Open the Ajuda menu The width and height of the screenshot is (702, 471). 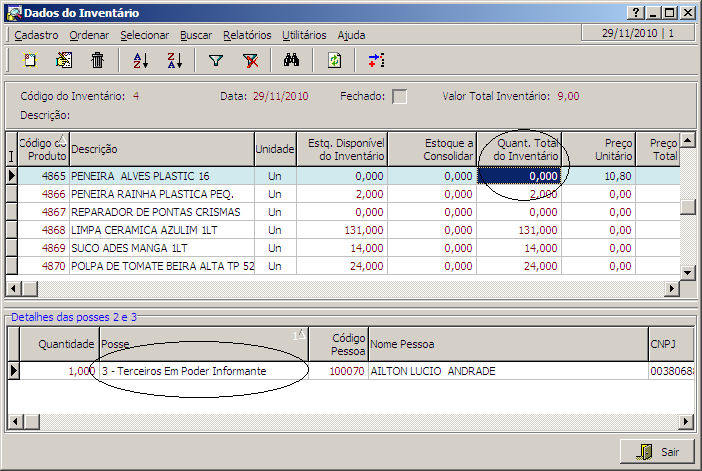tap(351, 35)
